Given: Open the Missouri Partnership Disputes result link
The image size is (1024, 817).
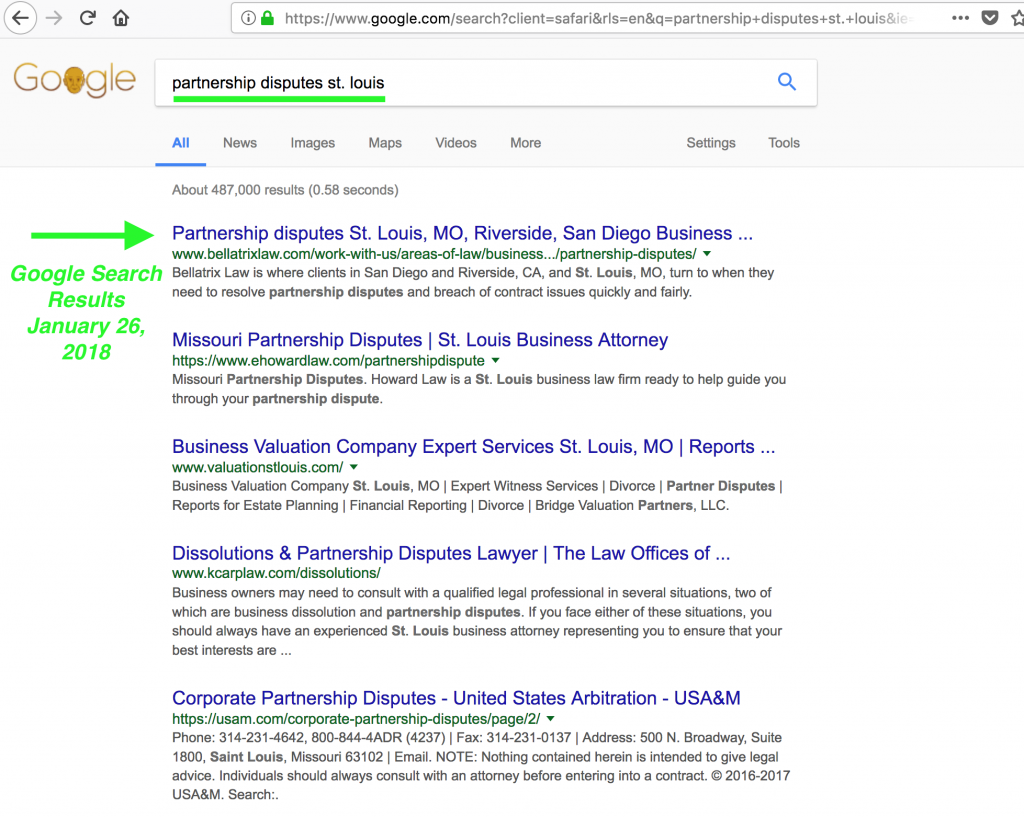Looking at the screenshot, I should click(420, 340).
